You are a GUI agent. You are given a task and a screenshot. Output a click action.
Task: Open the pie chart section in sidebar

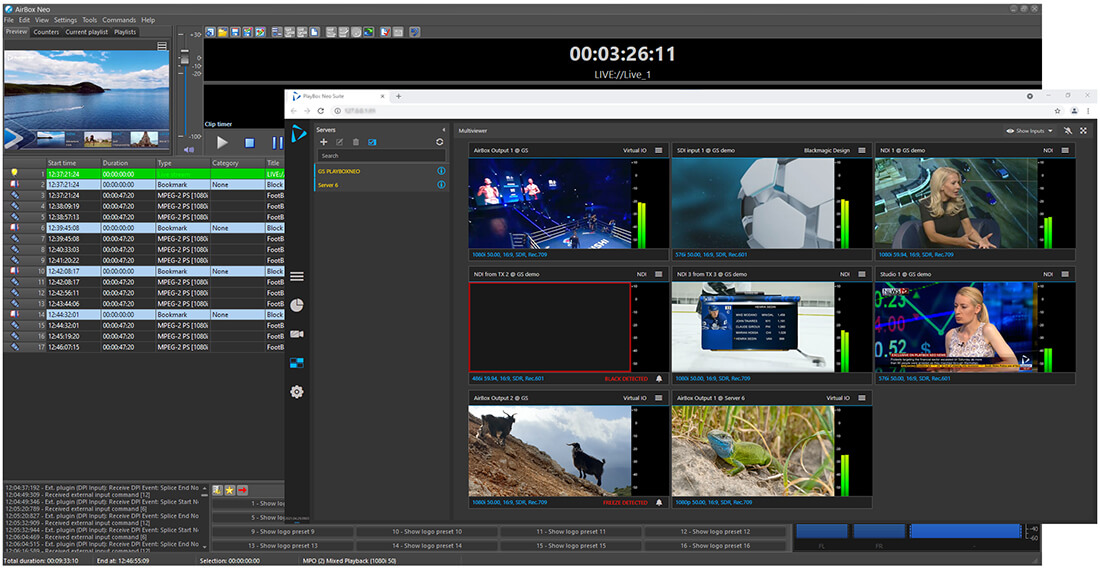click(297, 305)
